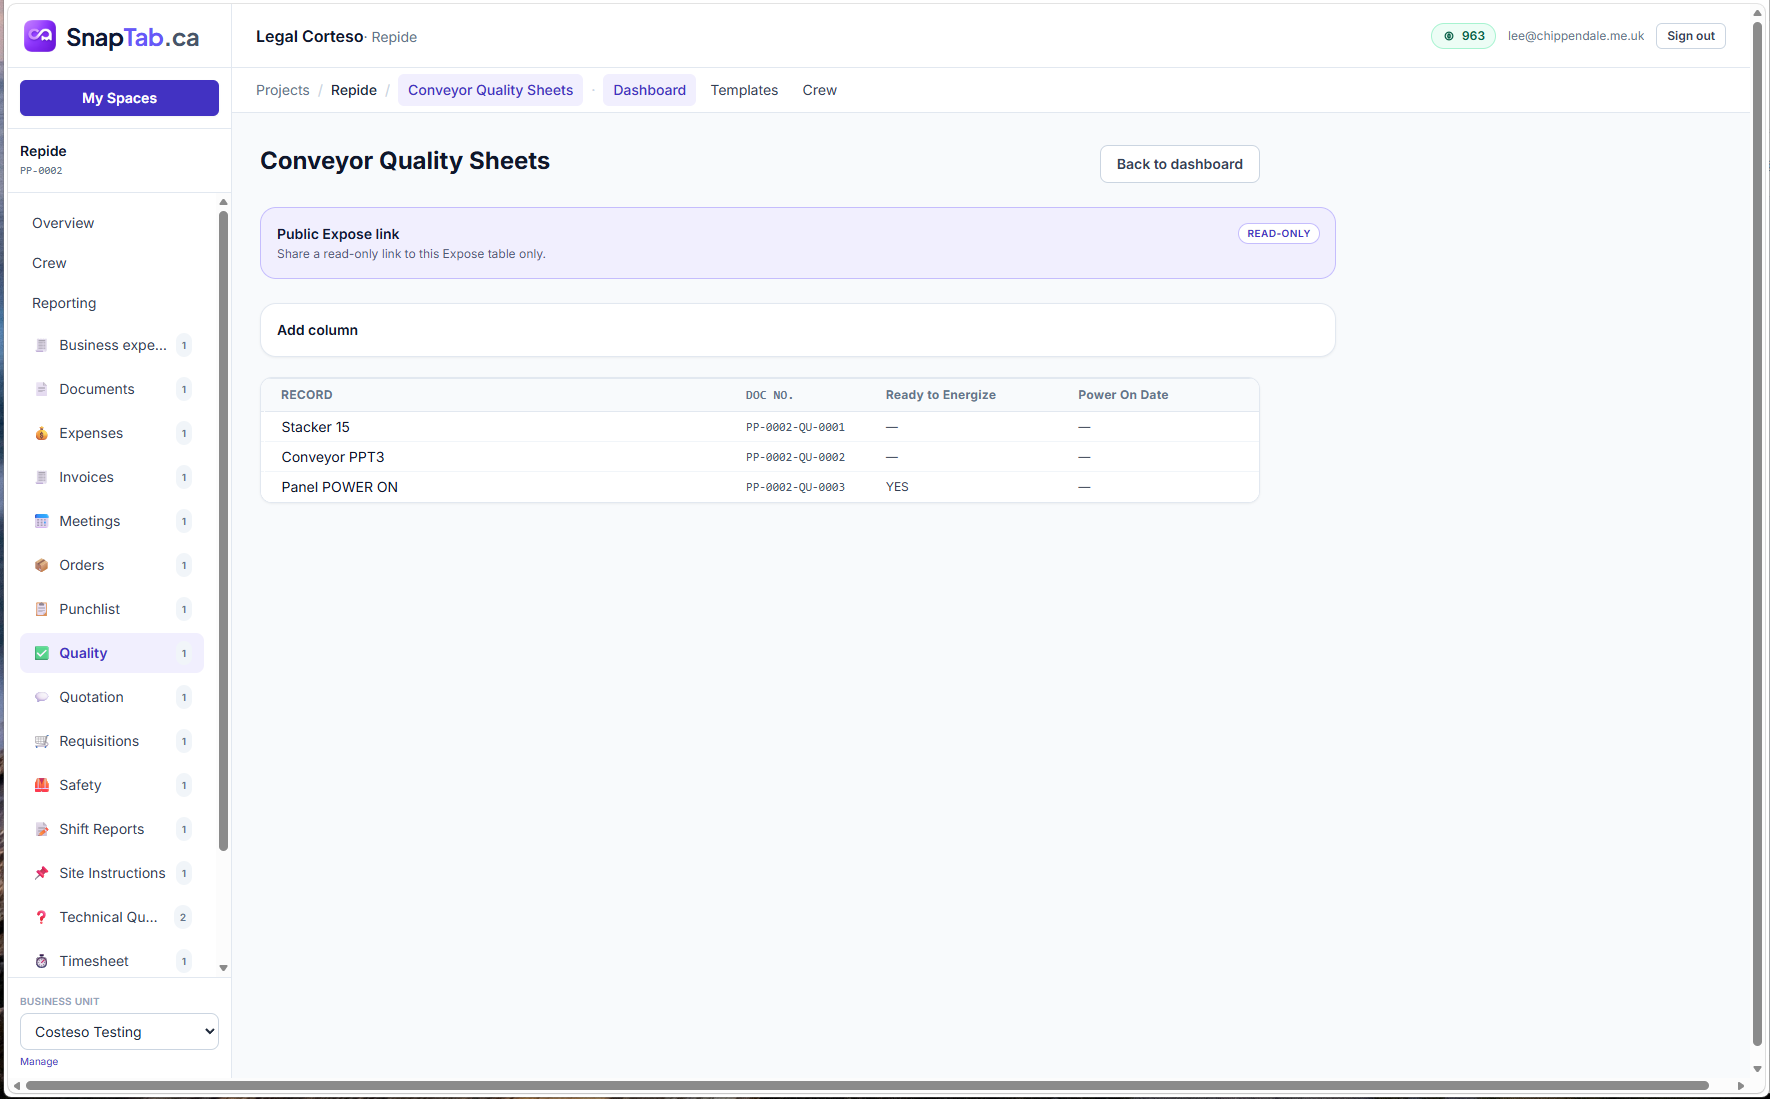1770x1099 pixels.
Task: Select the Conveyor Quality Sheets breadcrumb tab
Action: [490, 90]
